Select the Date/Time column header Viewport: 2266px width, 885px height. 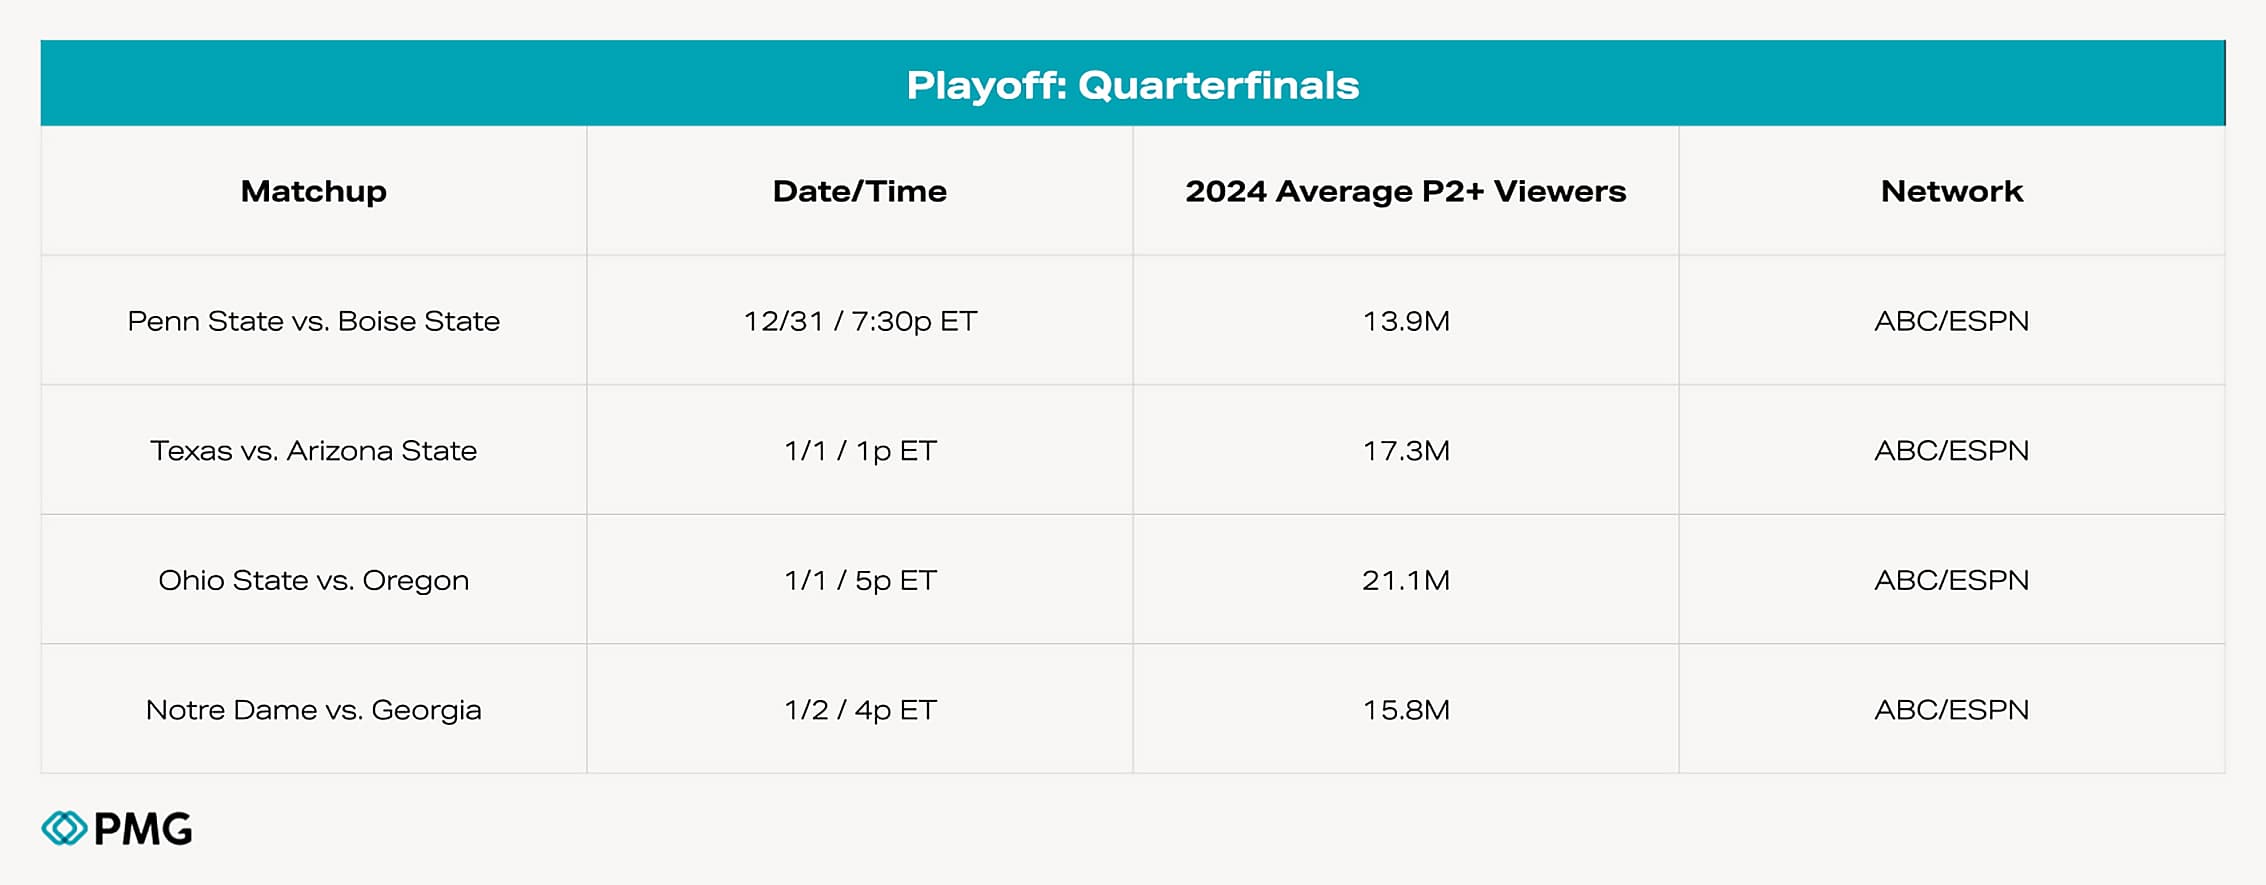point(859,191)
